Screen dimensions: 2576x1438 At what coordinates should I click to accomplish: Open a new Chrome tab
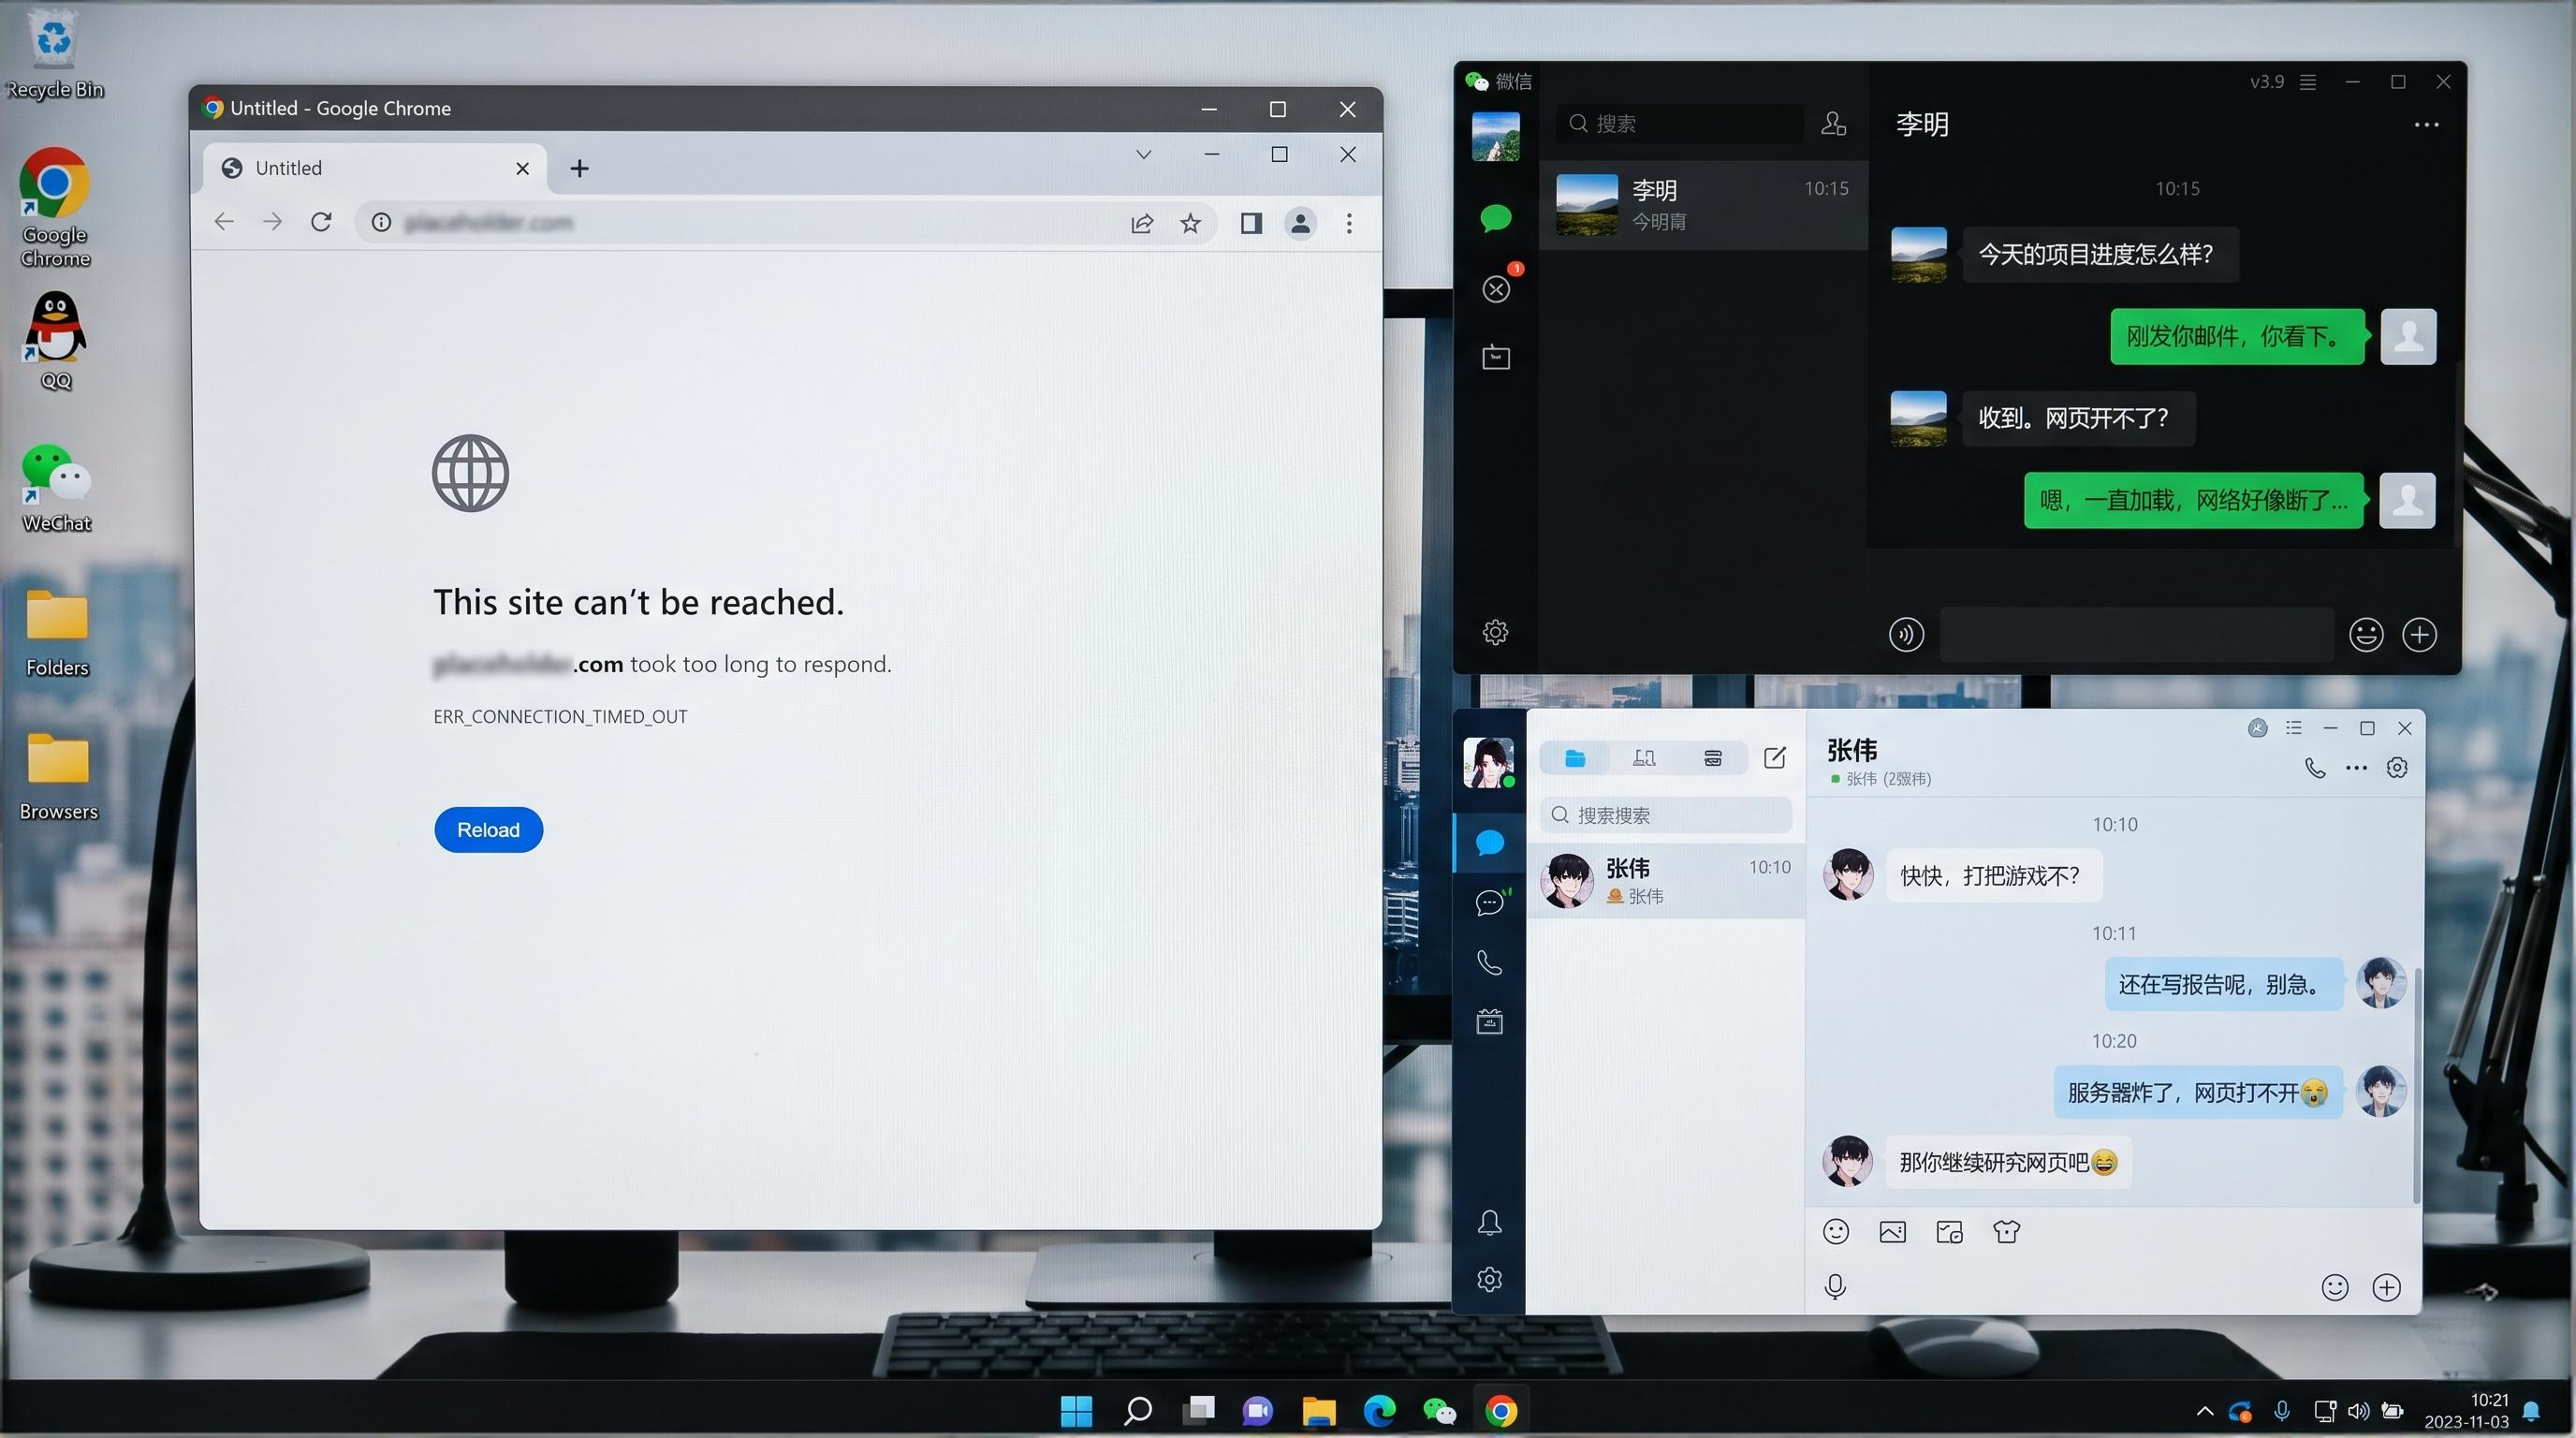579,168
